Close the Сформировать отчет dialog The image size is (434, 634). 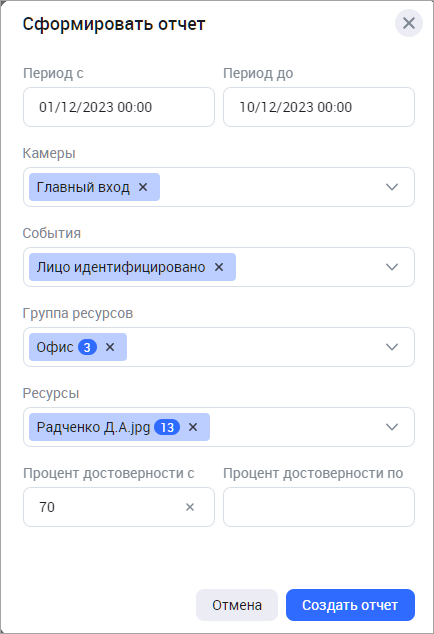[x=409, y=23]
